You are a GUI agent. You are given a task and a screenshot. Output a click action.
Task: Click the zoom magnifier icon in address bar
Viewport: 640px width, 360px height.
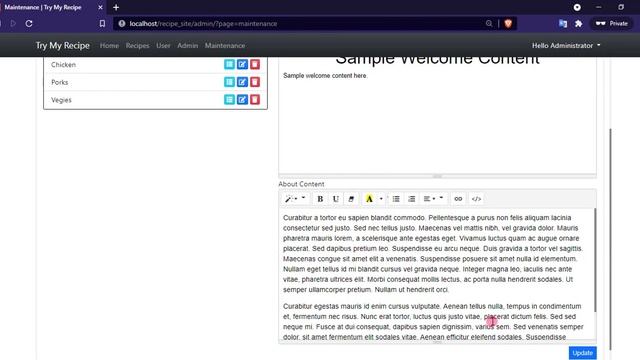coord(489,24)
